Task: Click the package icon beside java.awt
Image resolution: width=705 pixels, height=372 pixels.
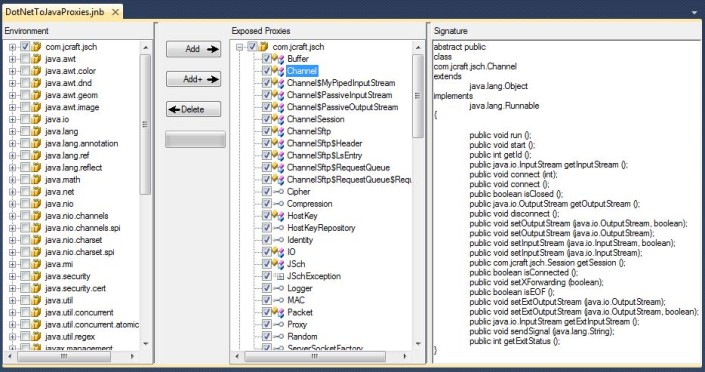Action: [37, 59]
